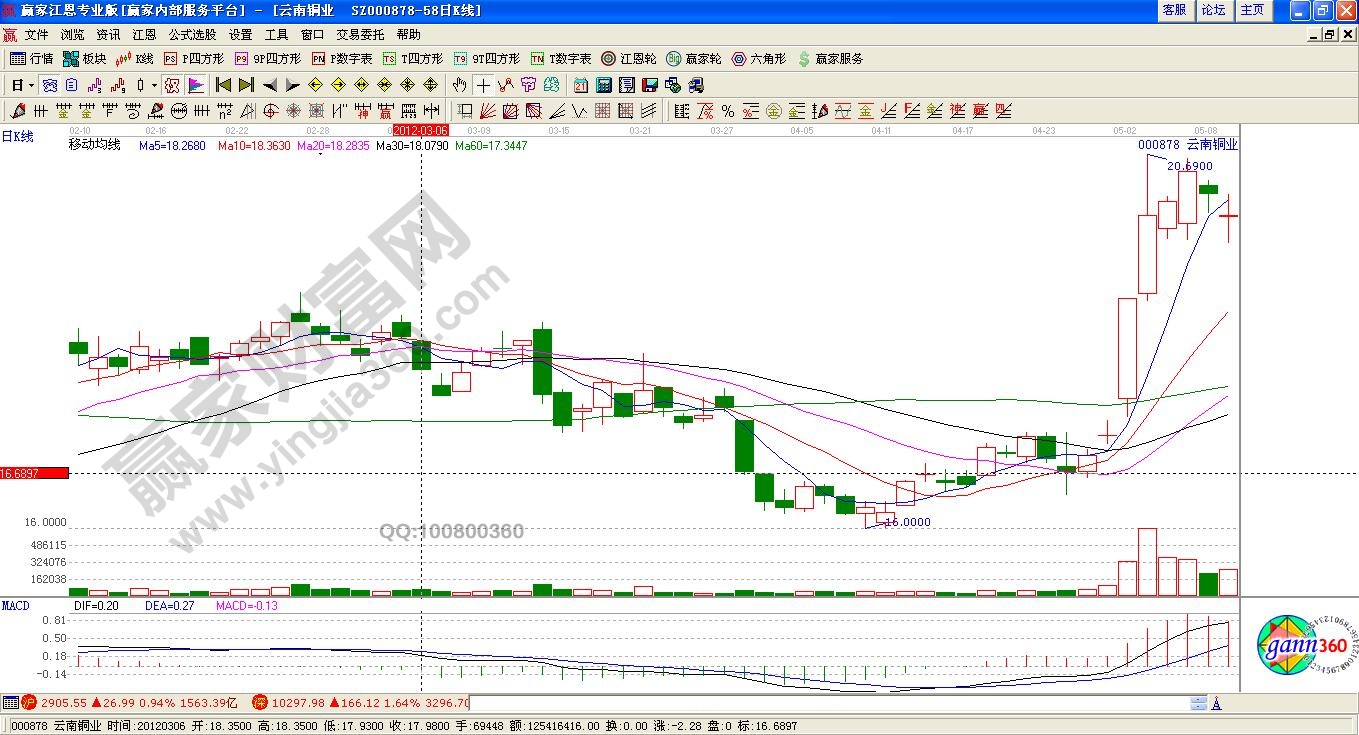Viewport: 1359px width, 735px height.
Task: Select the hand pan tool
Action: pos(459,85)
